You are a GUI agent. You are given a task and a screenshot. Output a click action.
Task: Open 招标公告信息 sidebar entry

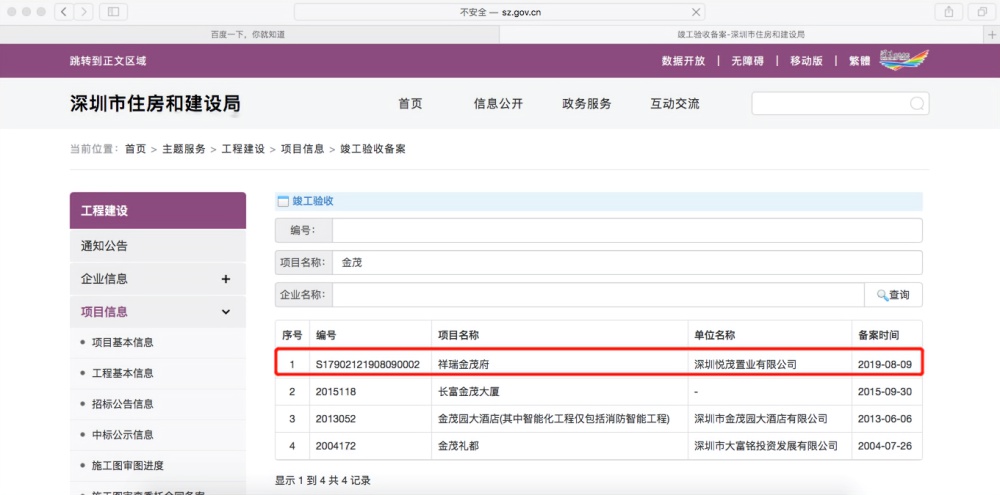(122, 404)
